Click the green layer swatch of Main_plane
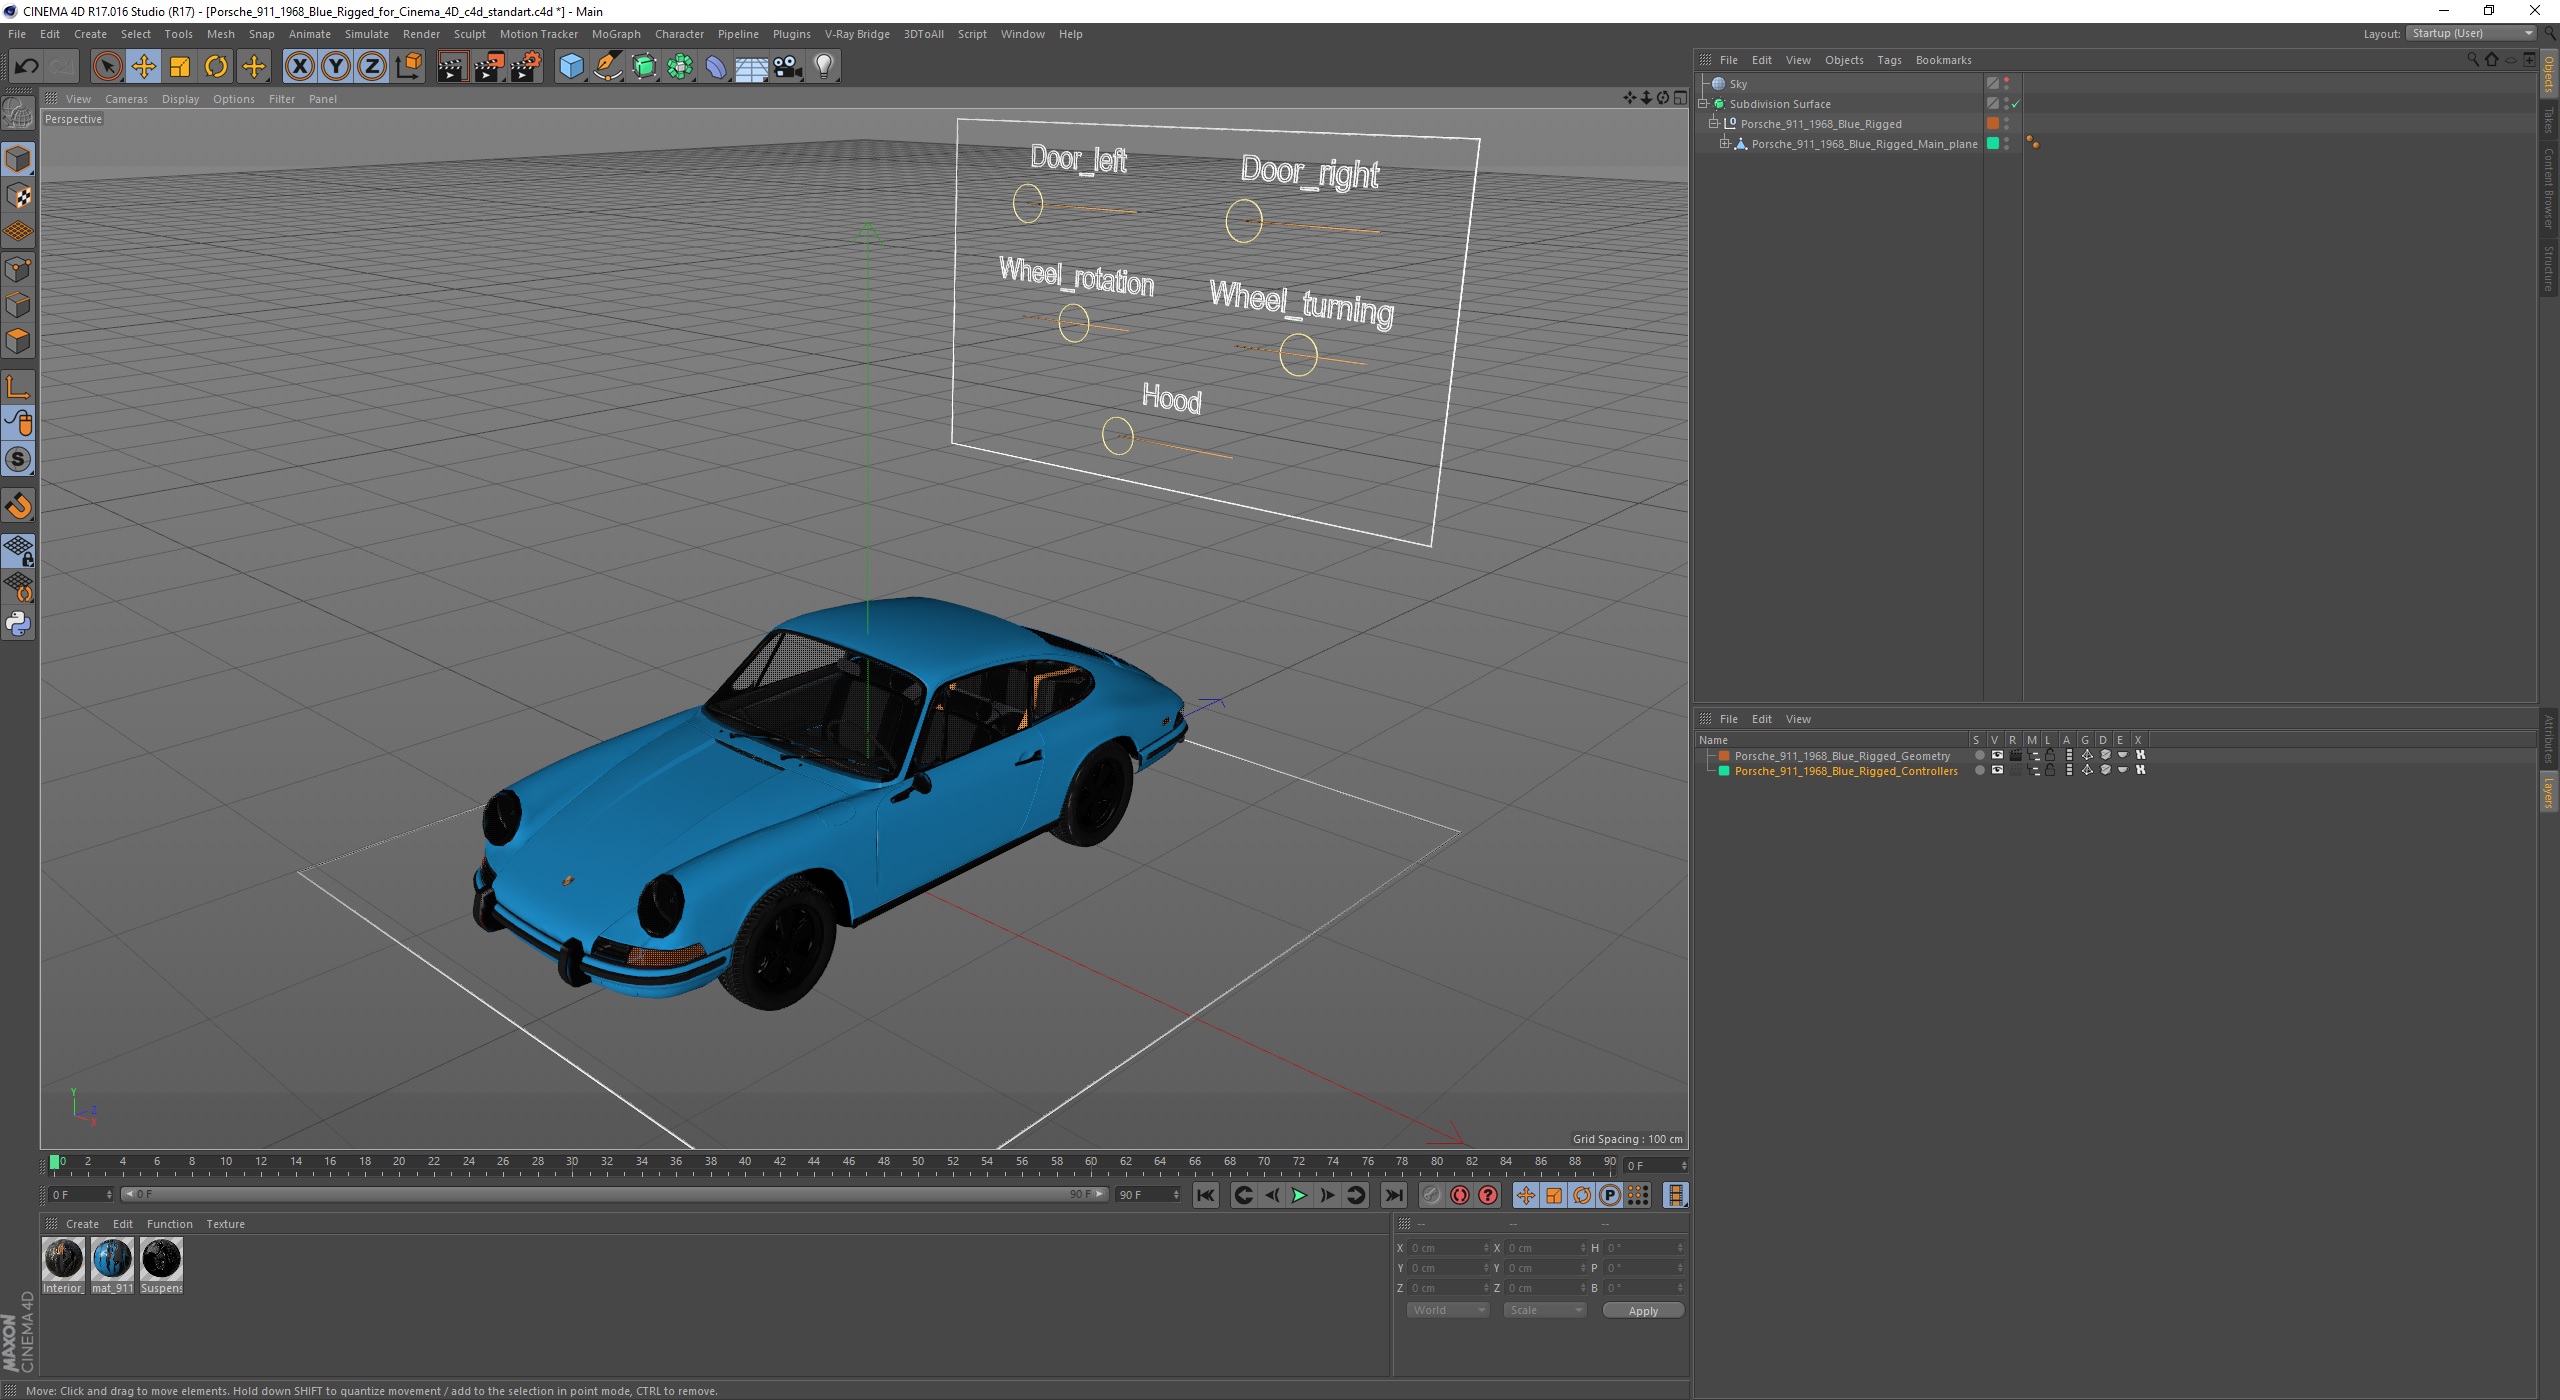 [x=1992, y=144]
